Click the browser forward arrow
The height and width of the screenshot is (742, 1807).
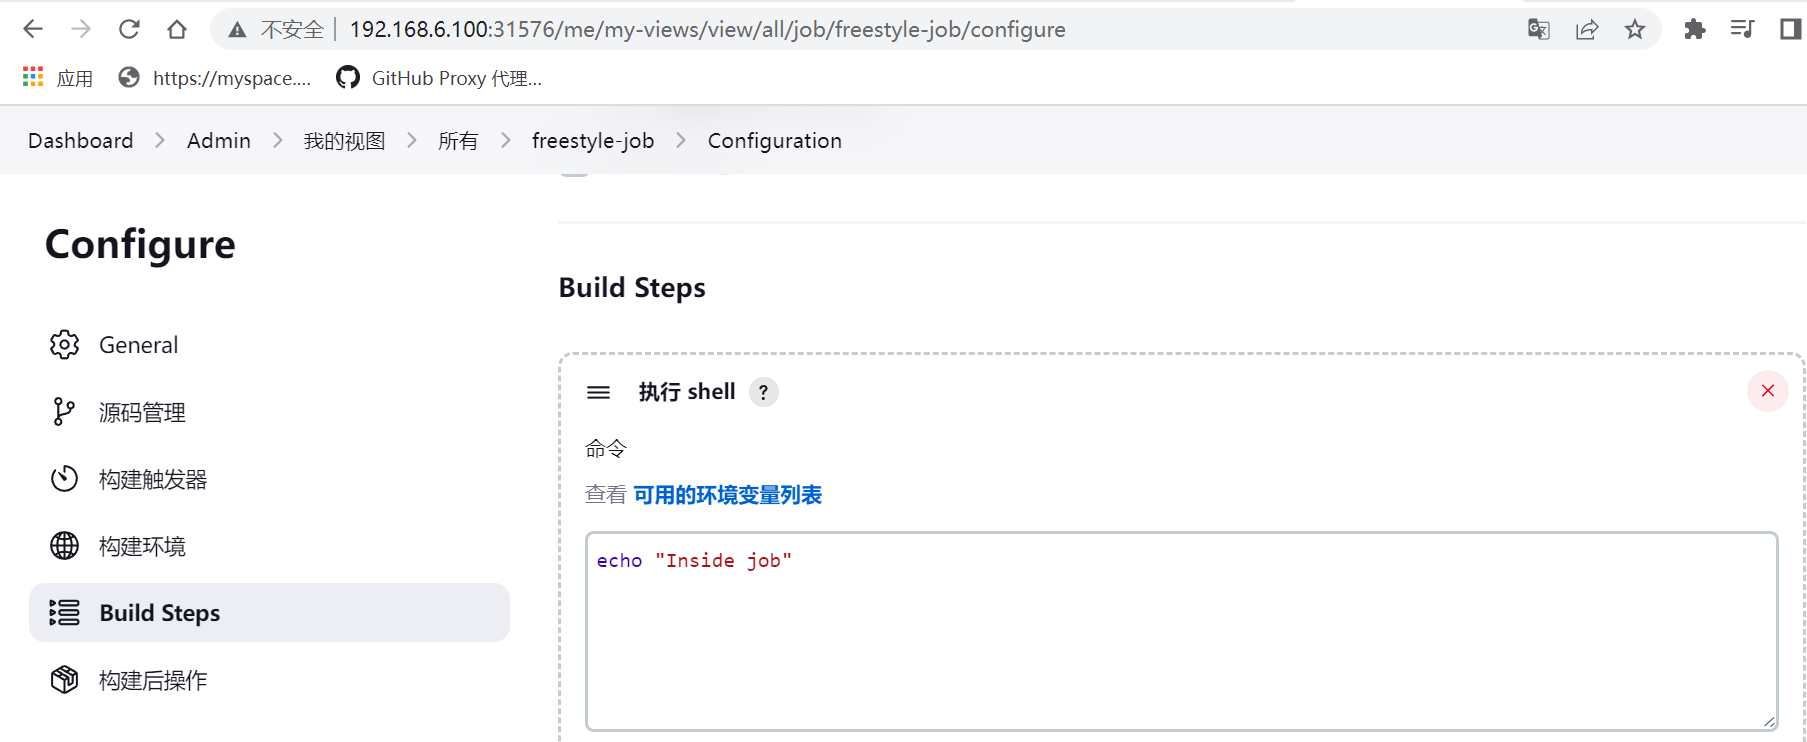(81, 29)
